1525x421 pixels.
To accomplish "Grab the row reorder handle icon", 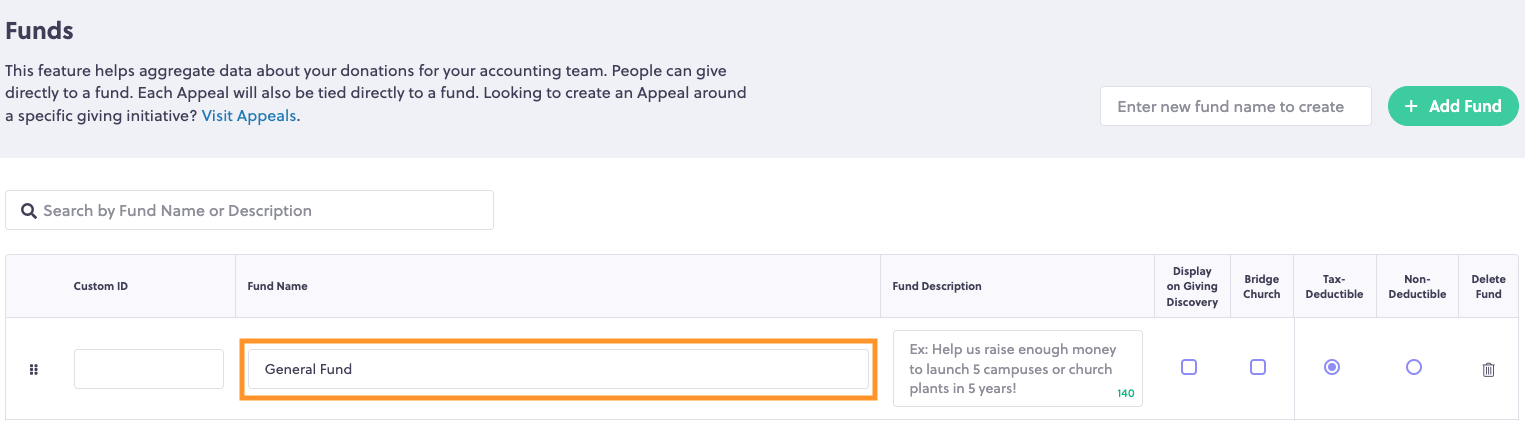I will 33,369.
